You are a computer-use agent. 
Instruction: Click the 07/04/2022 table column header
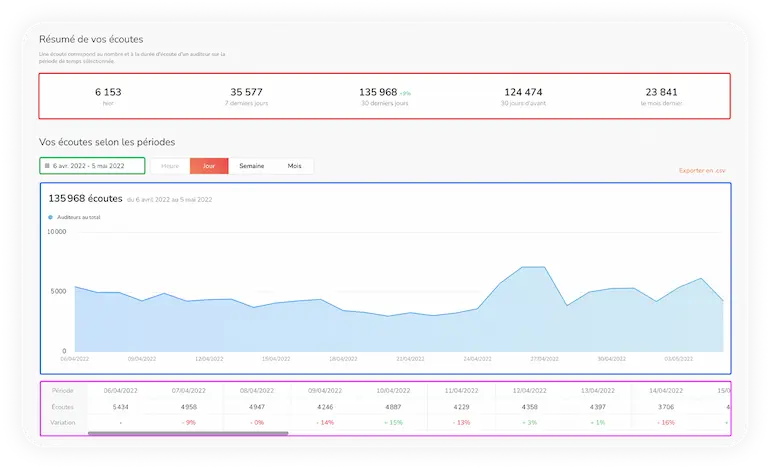click(189, 391)
